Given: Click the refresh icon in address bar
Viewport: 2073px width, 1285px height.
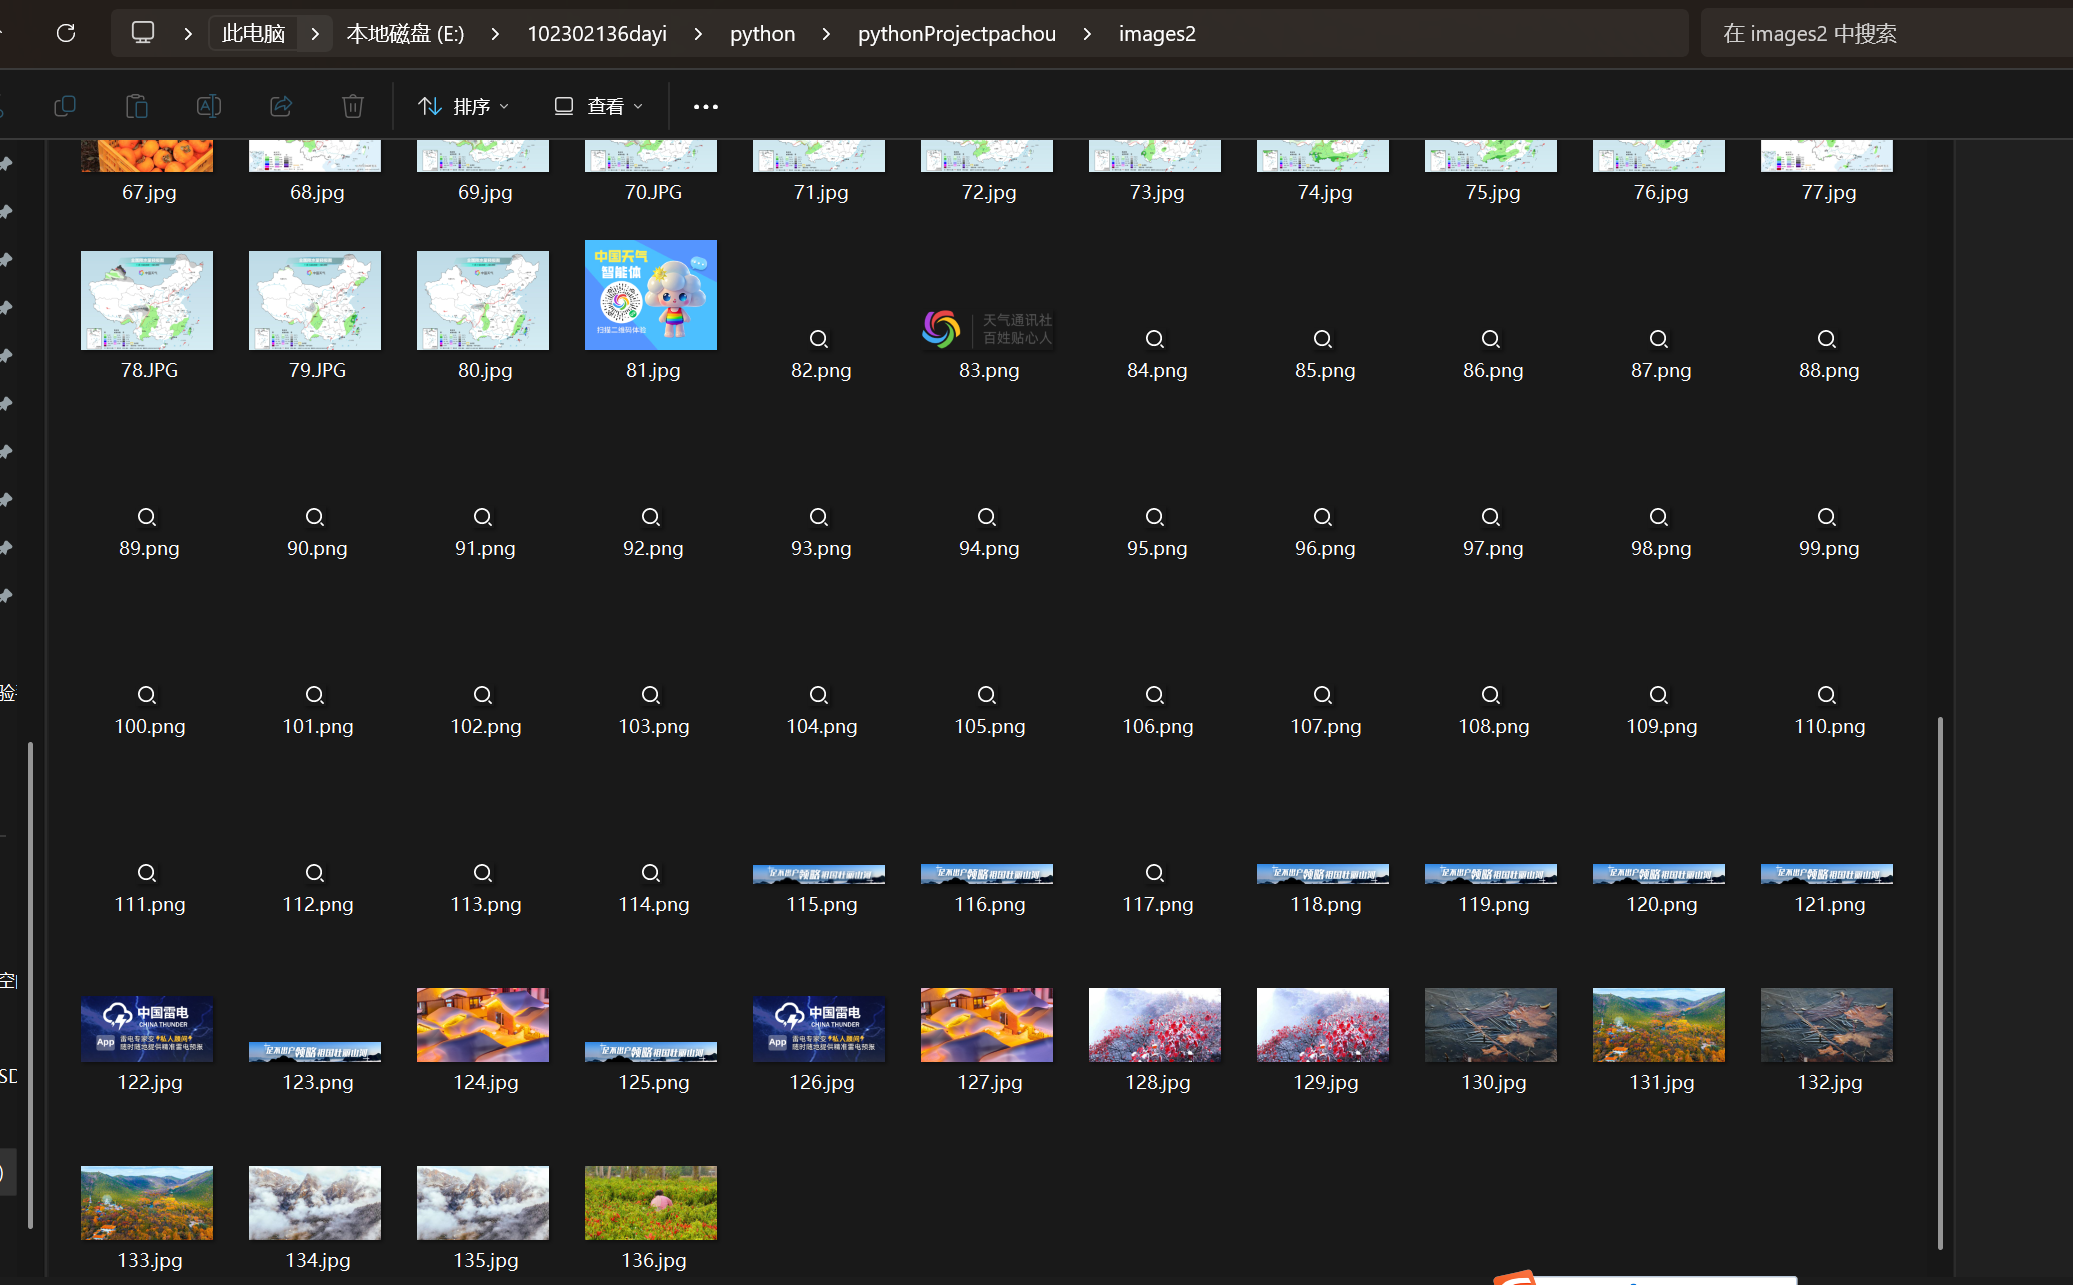Looking at the screenshot, I should [x=66, y=33].
